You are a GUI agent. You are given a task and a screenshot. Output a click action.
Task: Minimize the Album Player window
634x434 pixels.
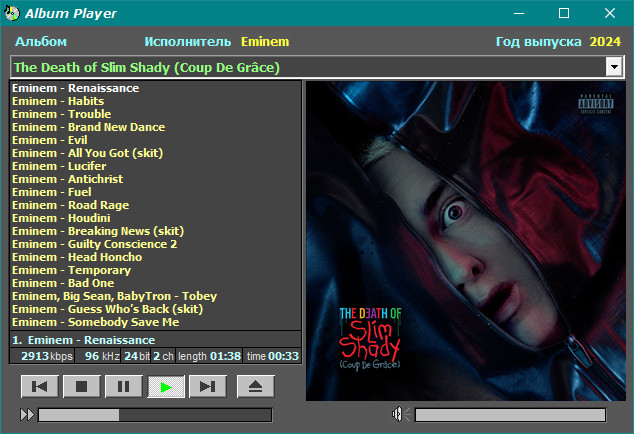click(519, 13)
